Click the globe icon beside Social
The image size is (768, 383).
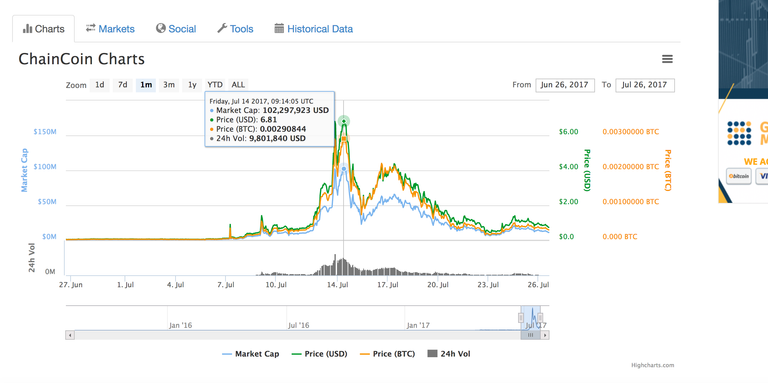(161, 28)
